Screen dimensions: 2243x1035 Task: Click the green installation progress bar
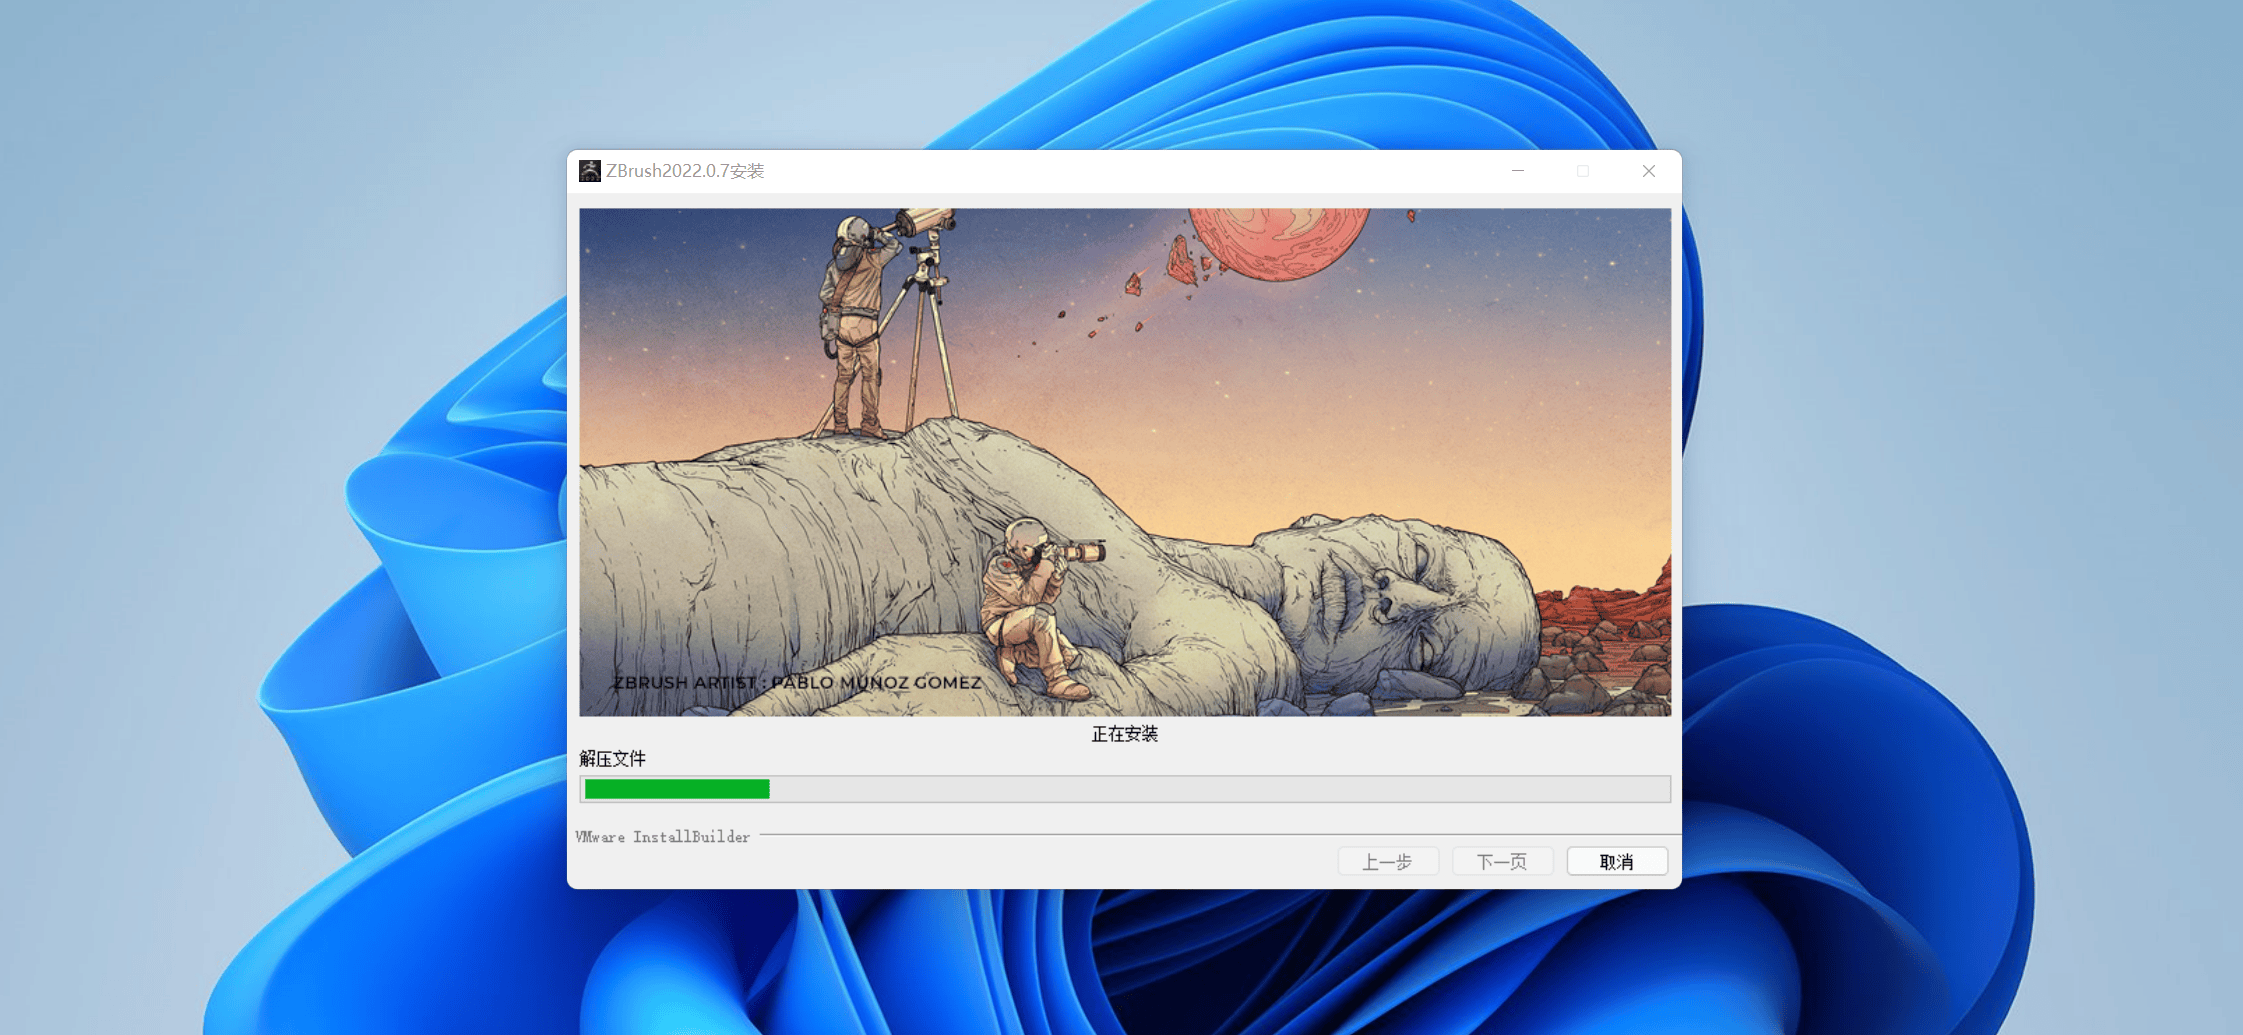point(1125,789)
